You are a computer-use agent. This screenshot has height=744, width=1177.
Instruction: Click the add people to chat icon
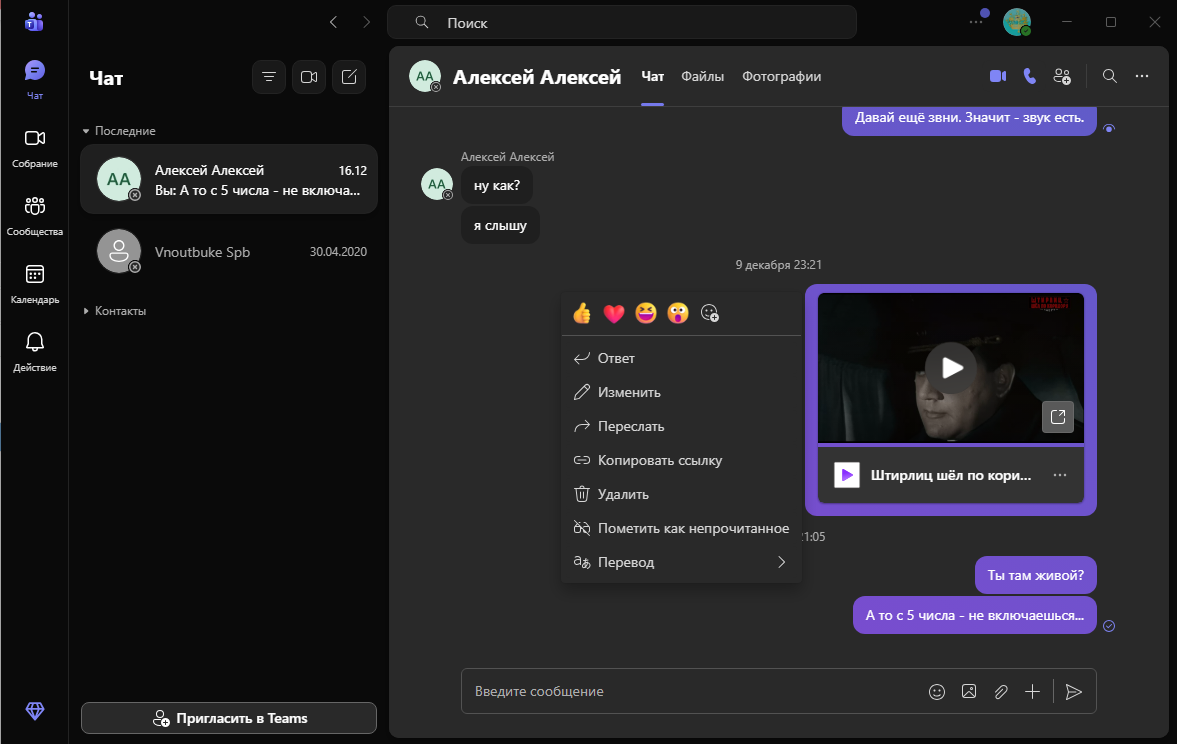click(1062, 76)
